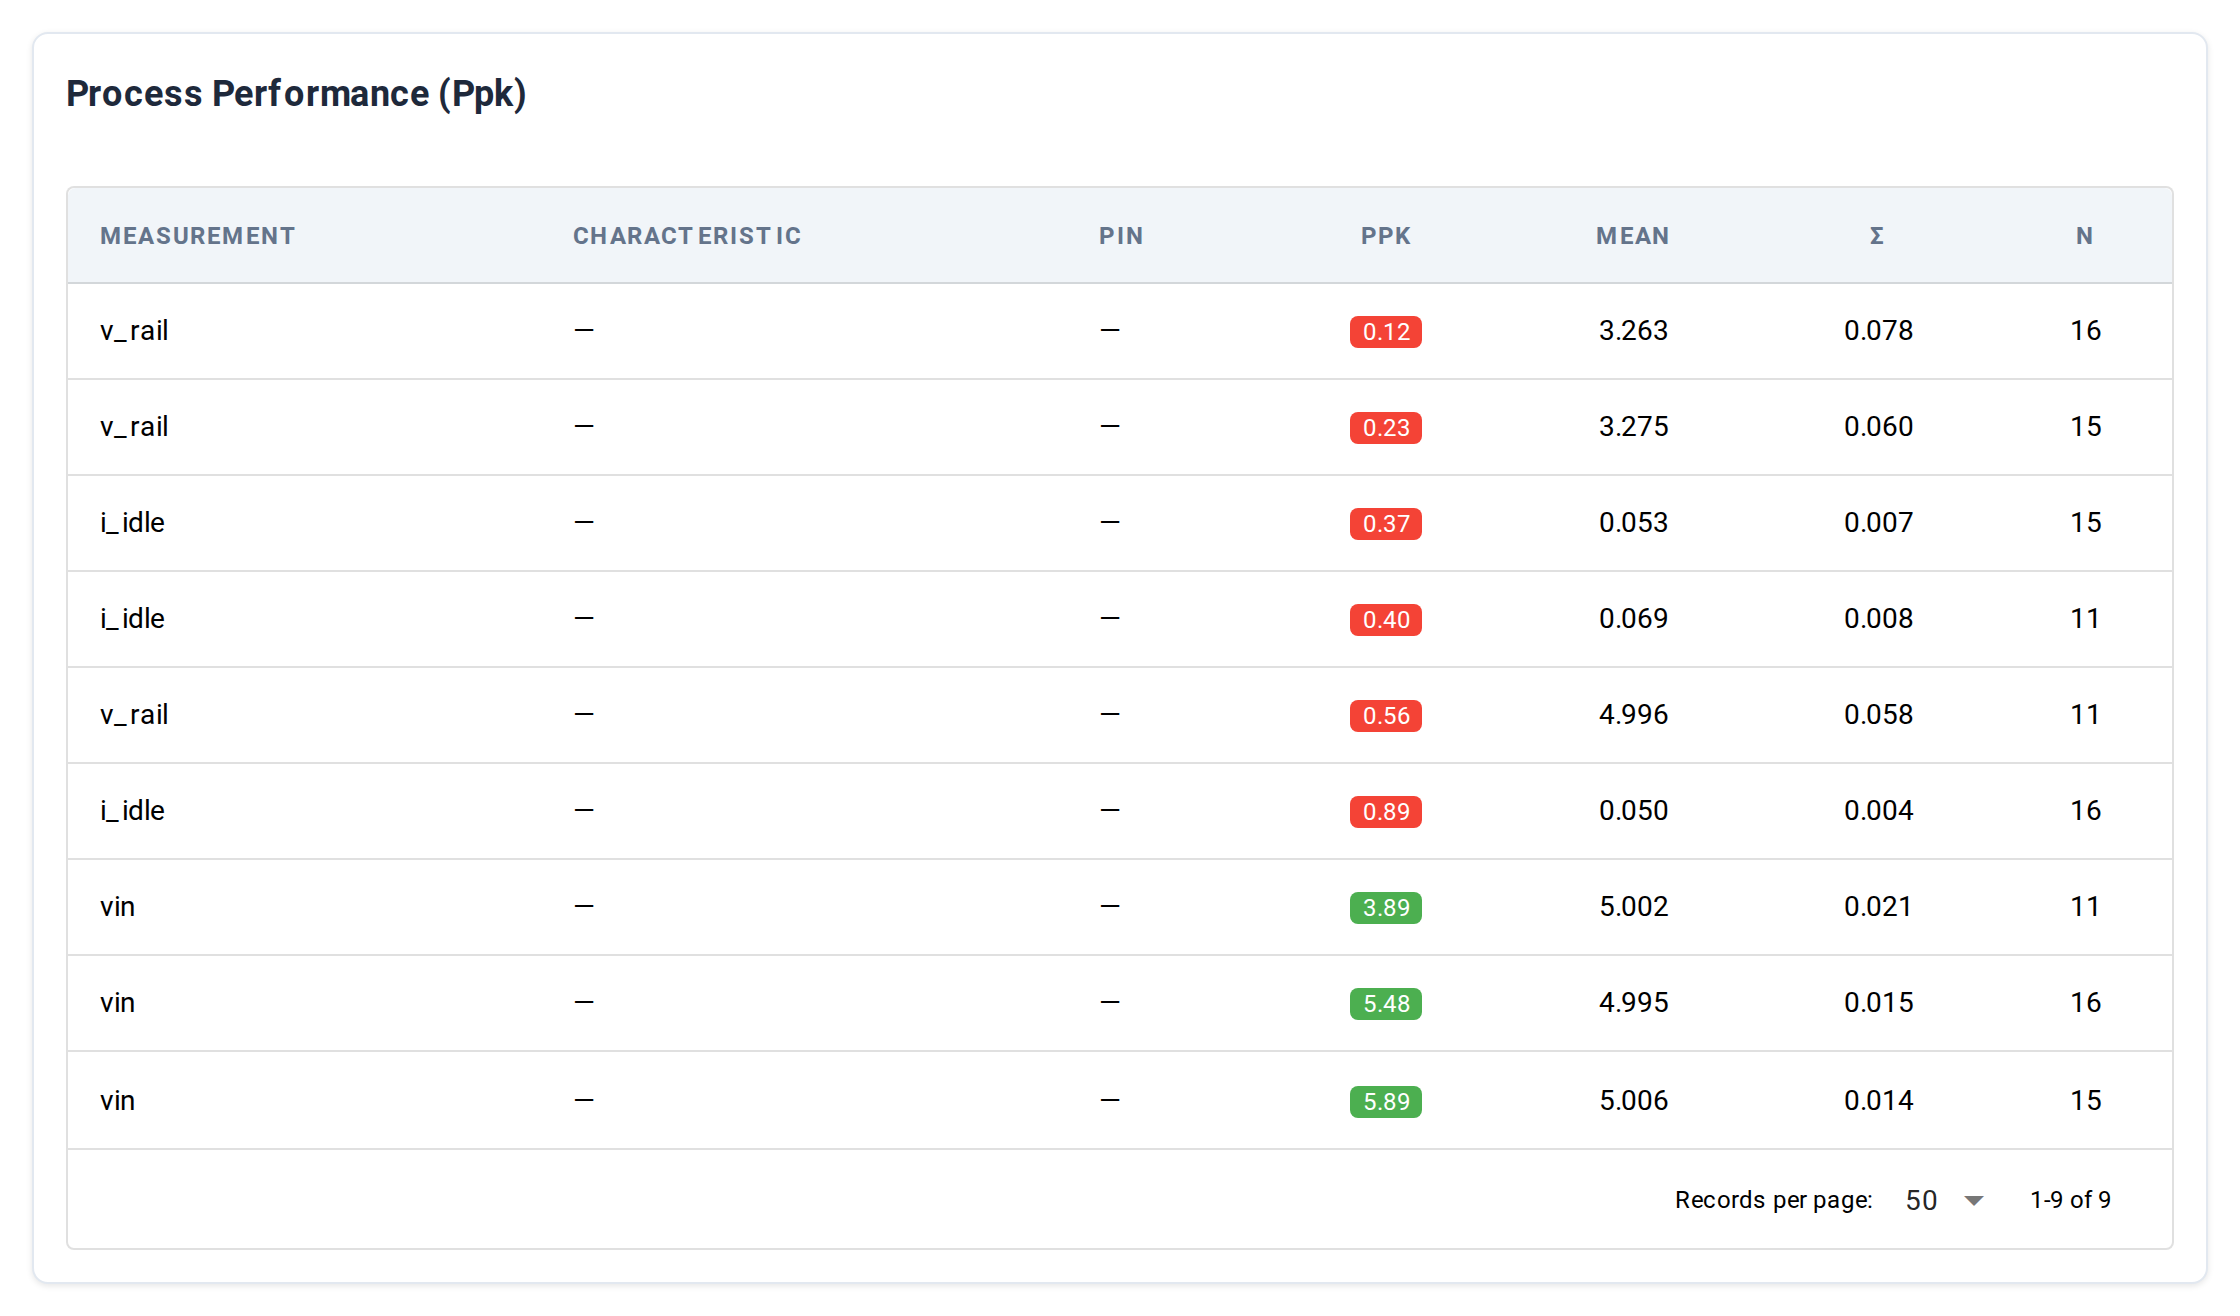Screen dimensions: 2240x1316
Task: Select the red 0.56 Ppk badge
Action: [x=1386, y=715]
